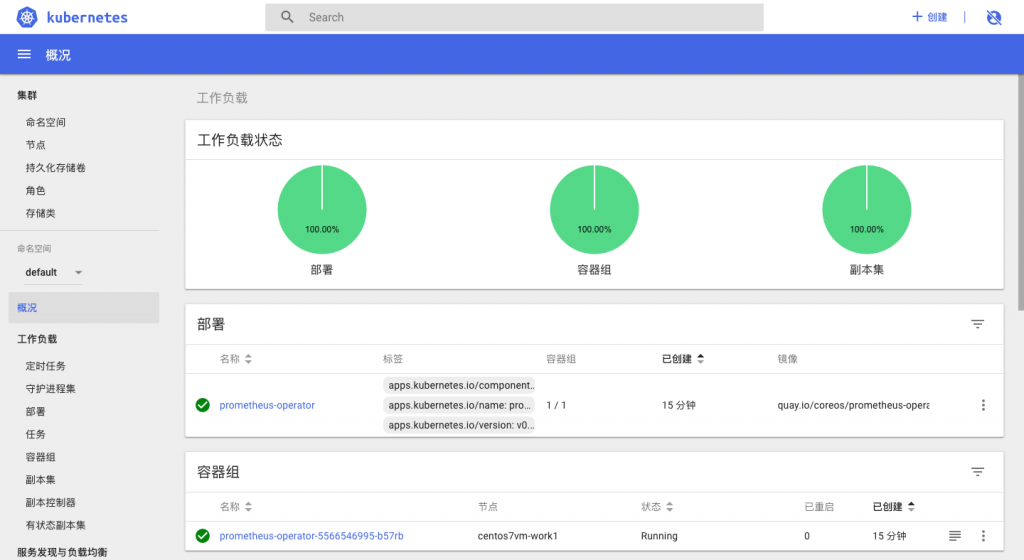Image resolution: width=1024 pixels, height=560 pixels.
Task: Open filter icon in 容器组 card
Action: pyautogui.click(x=977, y=472)
